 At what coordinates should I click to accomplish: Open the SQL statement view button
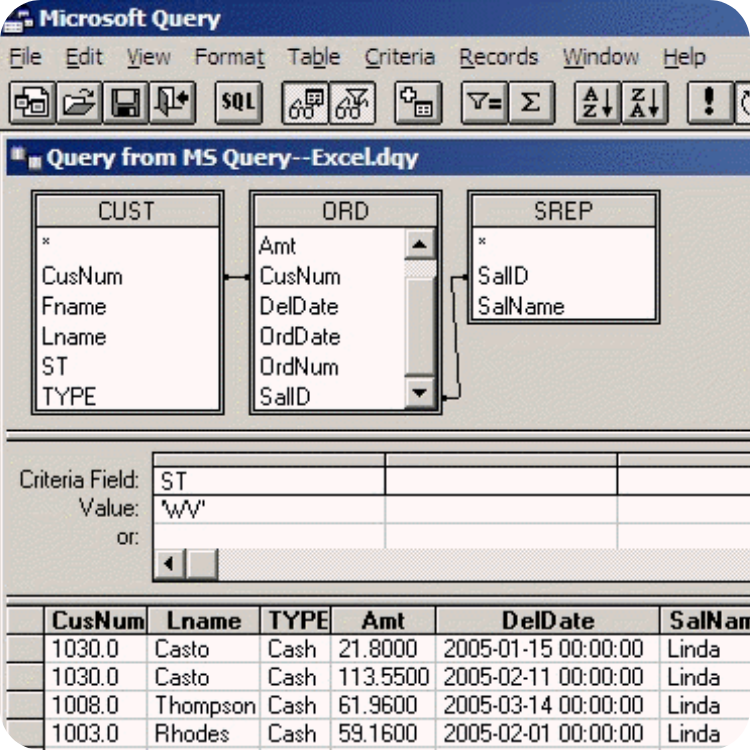[238, 103]
